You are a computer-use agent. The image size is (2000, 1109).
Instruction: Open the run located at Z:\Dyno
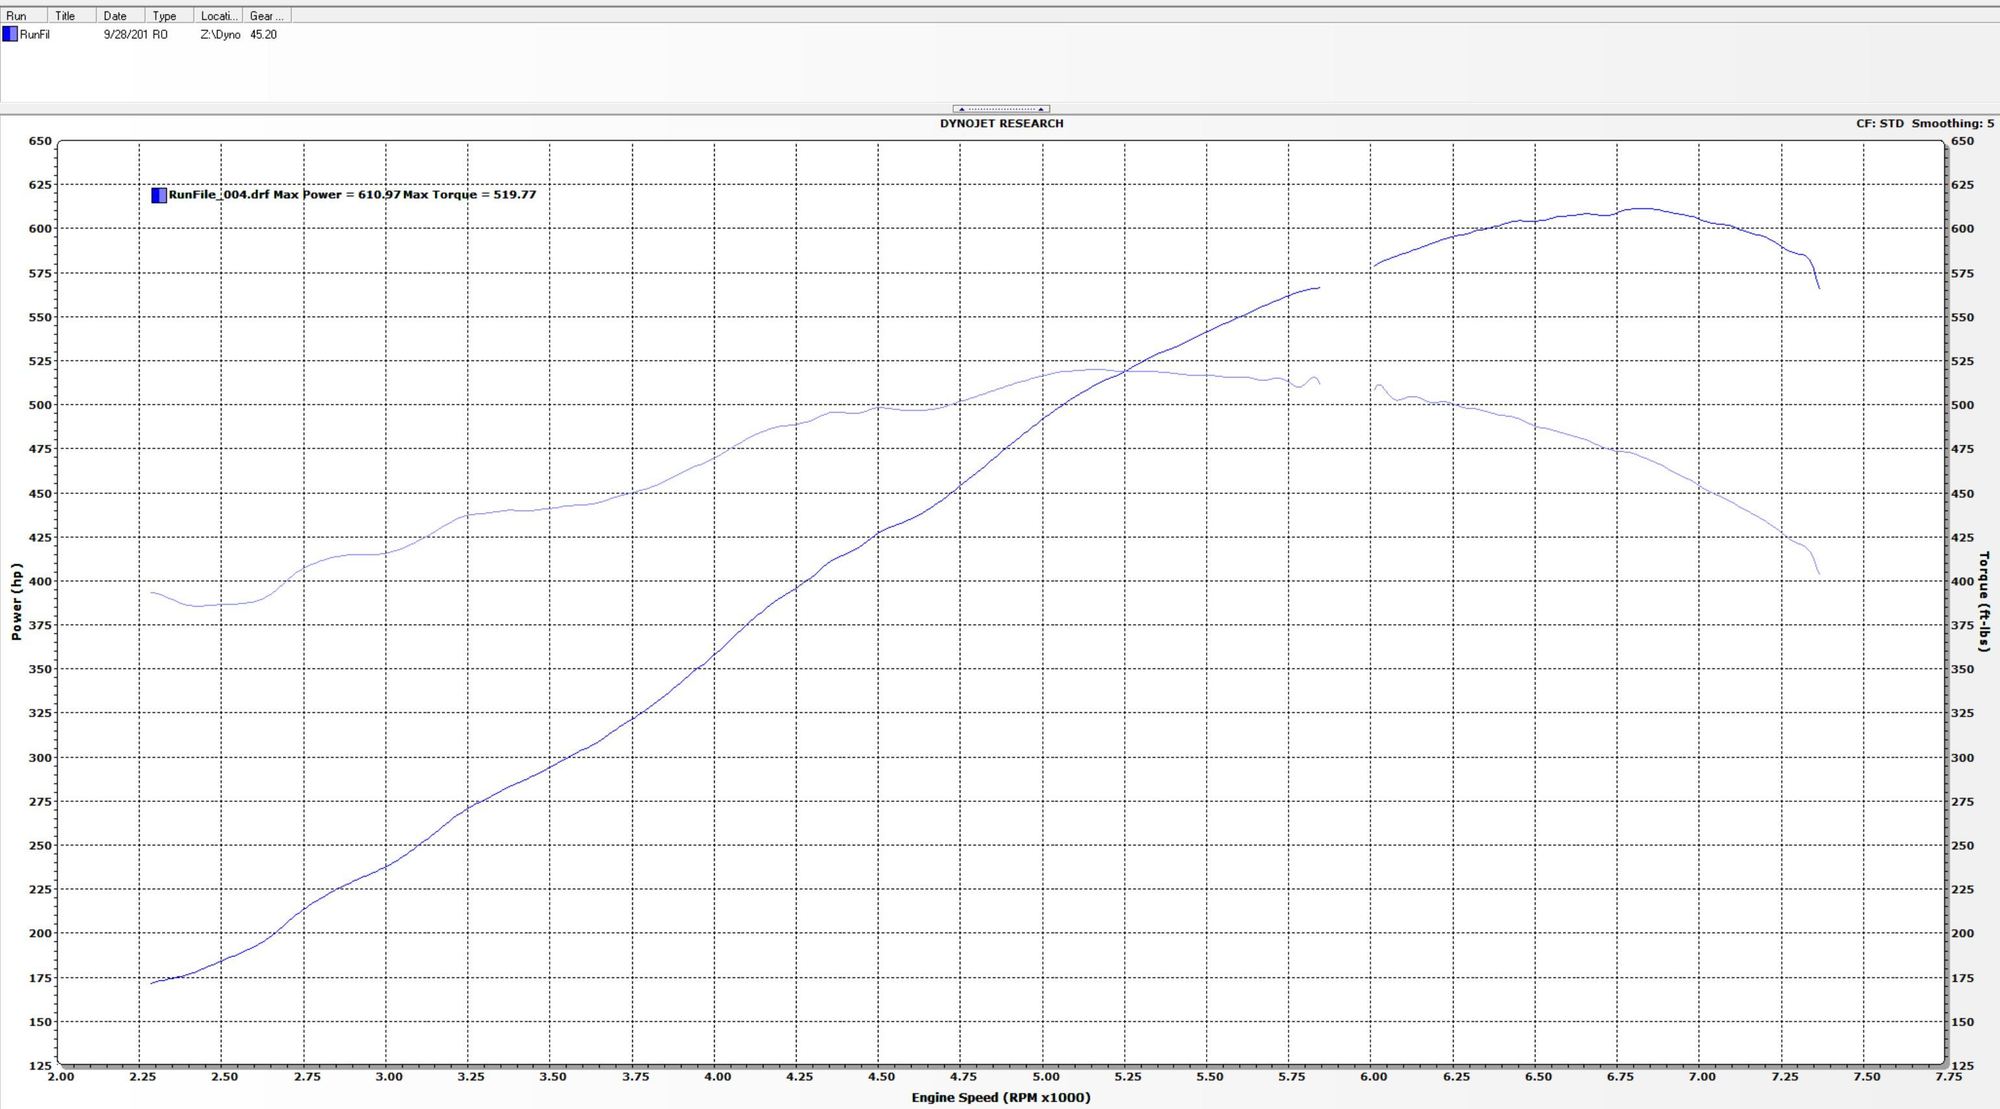point(220,33)
